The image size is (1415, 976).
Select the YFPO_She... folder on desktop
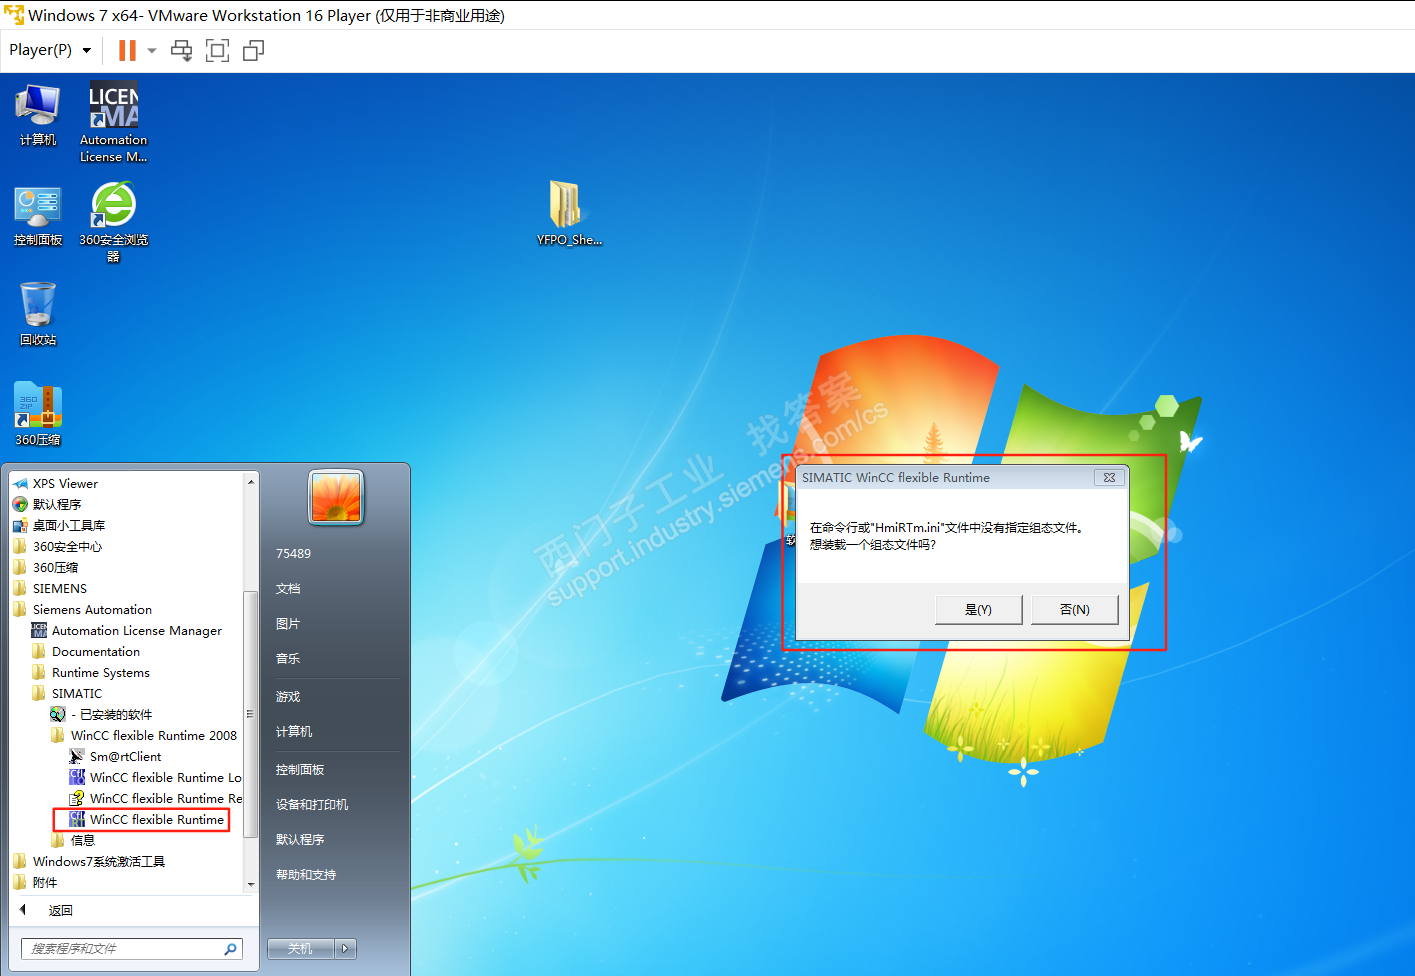569,214
